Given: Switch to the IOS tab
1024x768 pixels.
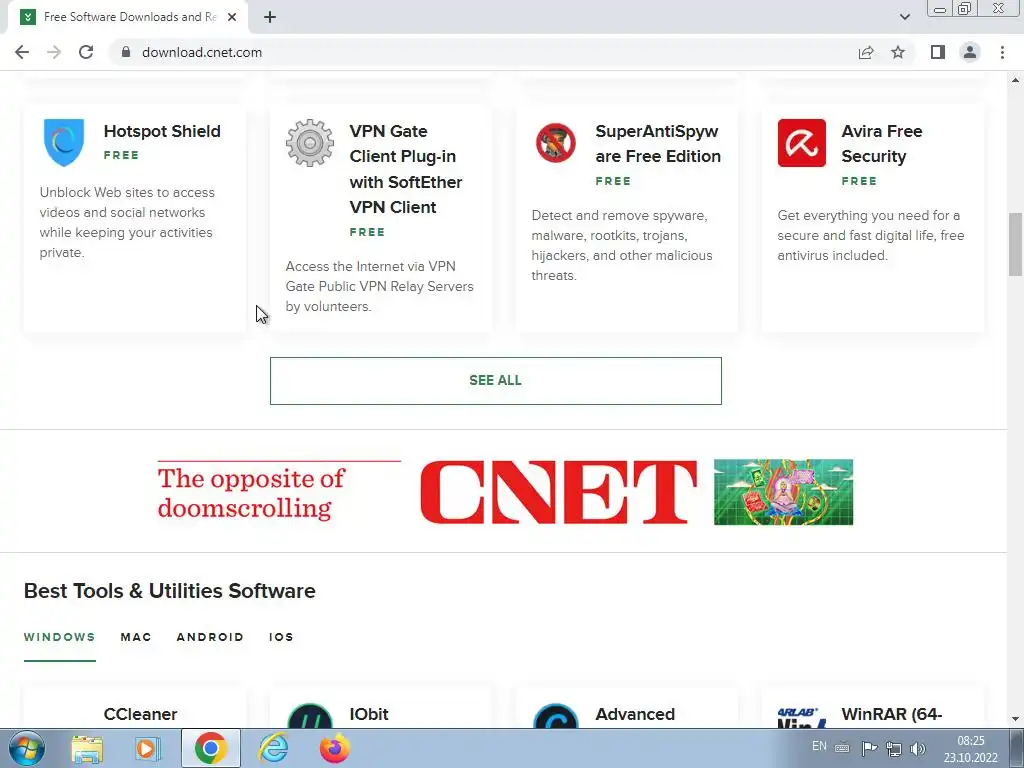Looking at the screenshot, I should pyautogui.click(x=281, y=637).
